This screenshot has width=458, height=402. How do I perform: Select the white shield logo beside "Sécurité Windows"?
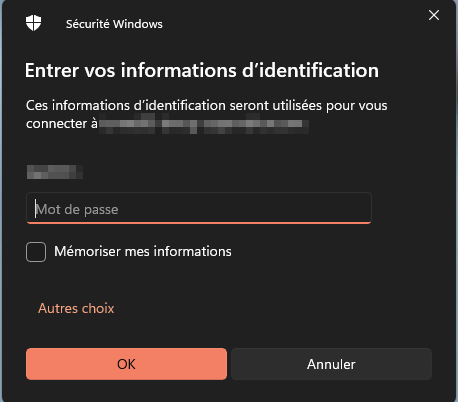33,23
